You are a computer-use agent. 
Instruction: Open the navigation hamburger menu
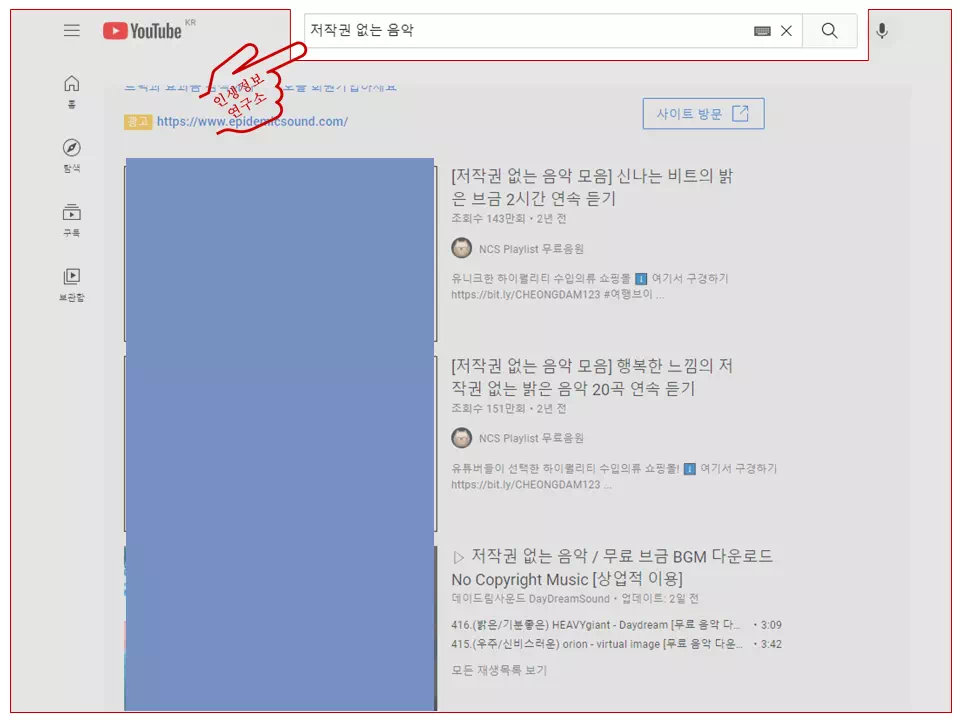(x=71, y=30)
